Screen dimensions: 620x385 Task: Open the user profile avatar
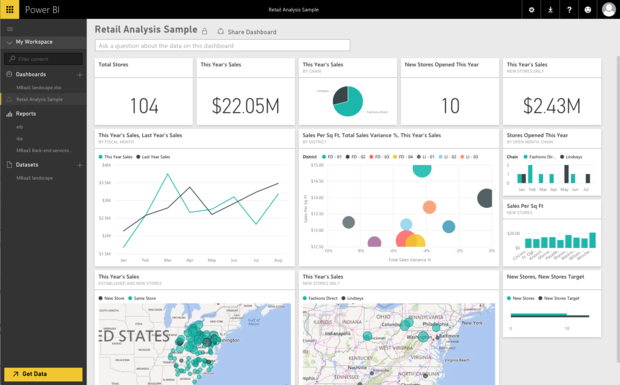[x=609, y=9]
